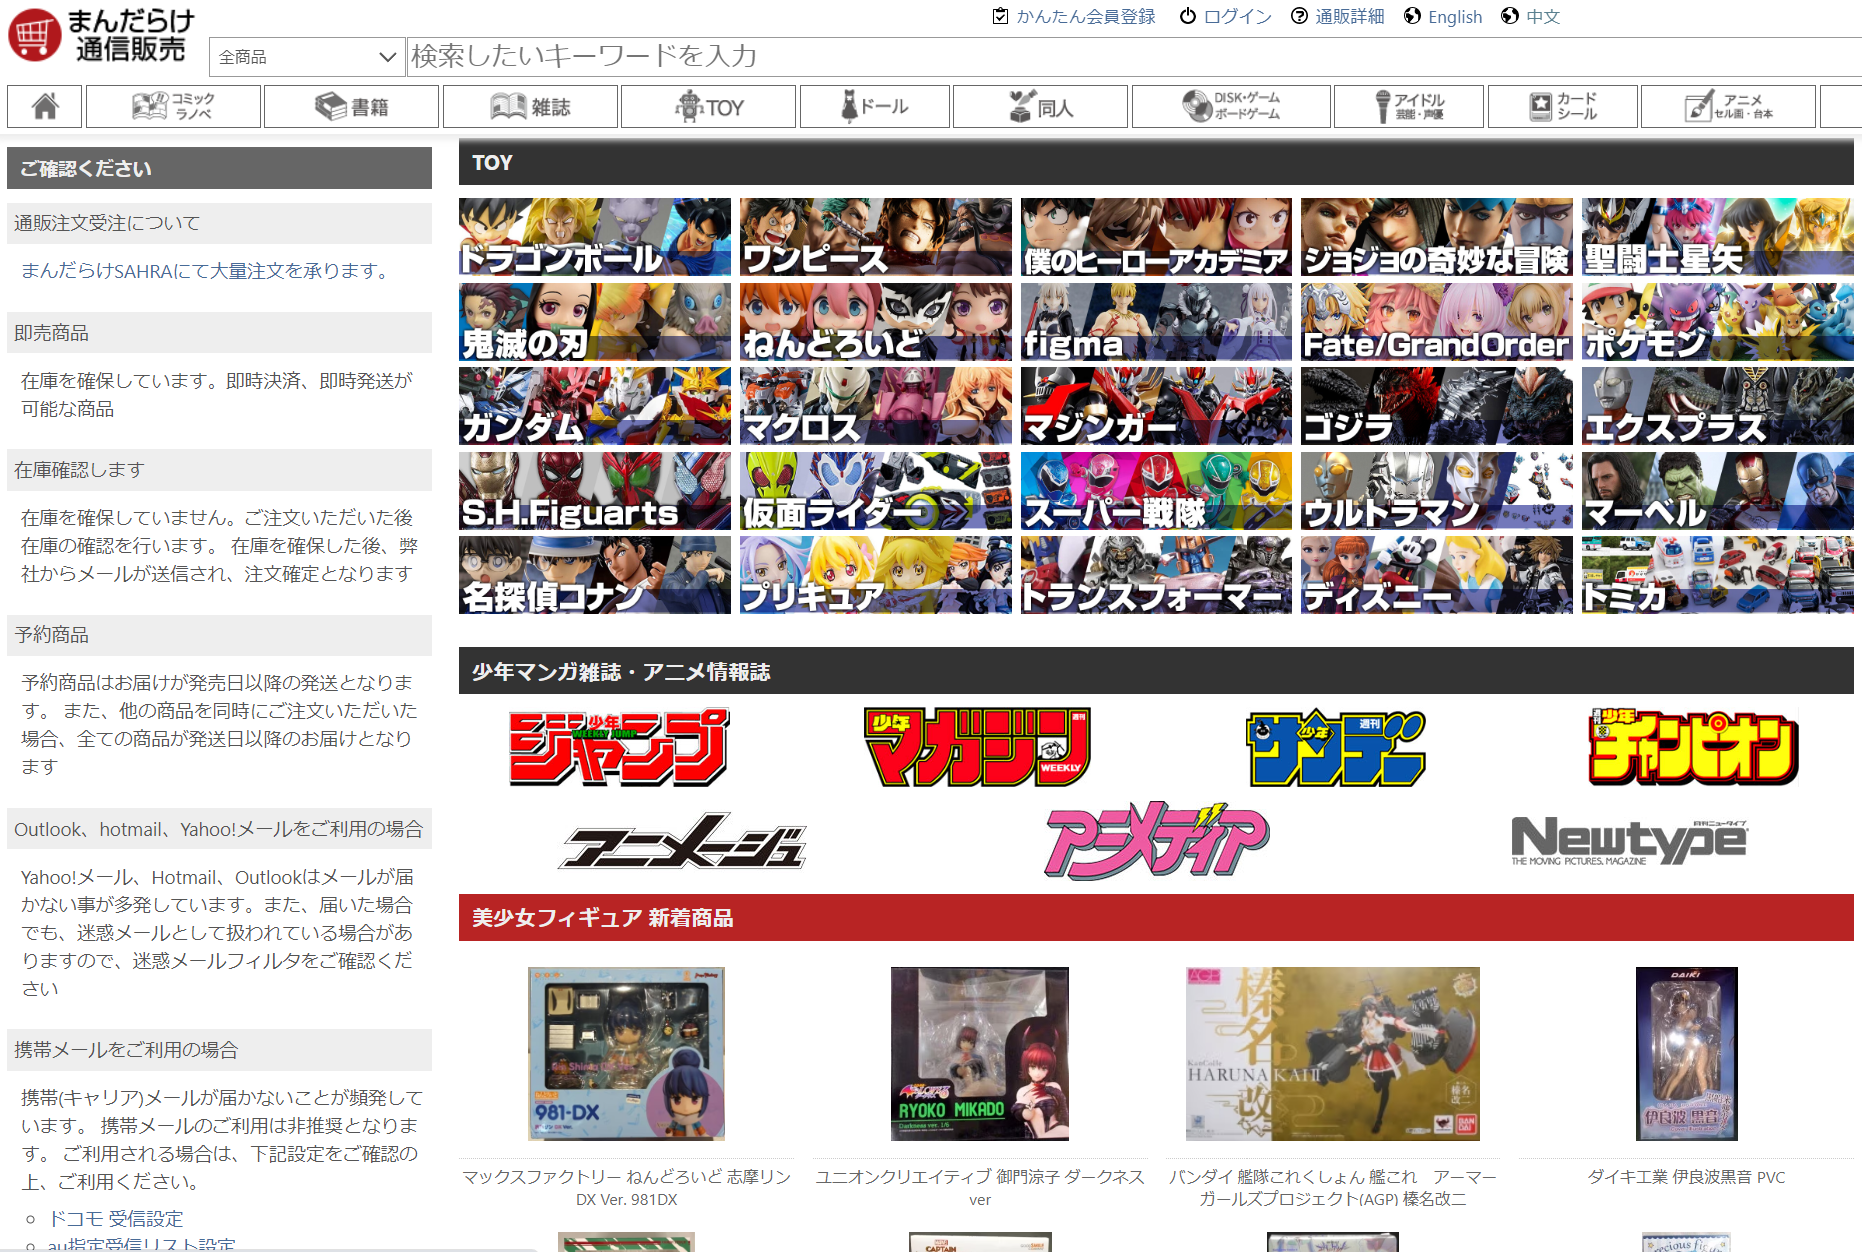Image resolution: width=1862 pixels, height=1252 pixels.
Task: Click the アニメディア magazine logo
Action: [x=1156, y=840]
